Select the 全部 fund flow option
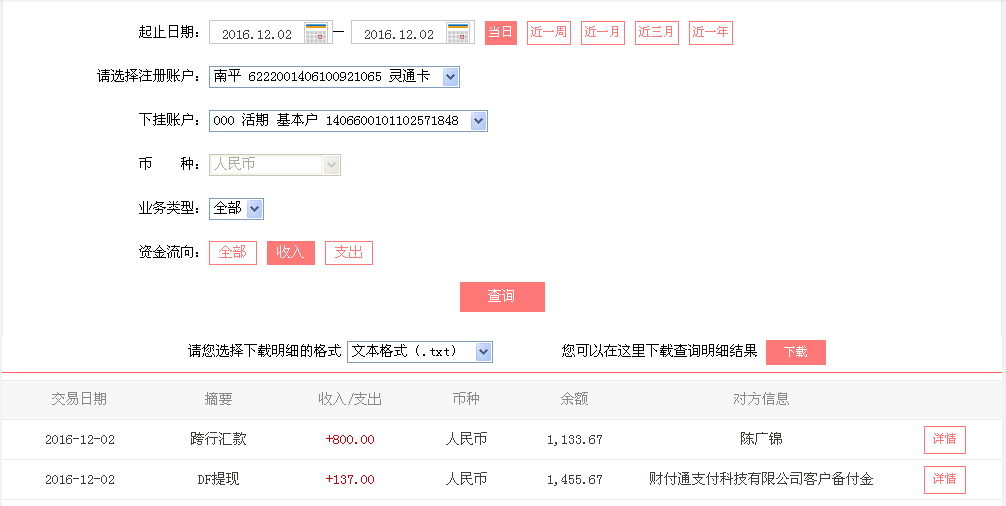This screenshot has height=506, width=1006. click(233, 253)
